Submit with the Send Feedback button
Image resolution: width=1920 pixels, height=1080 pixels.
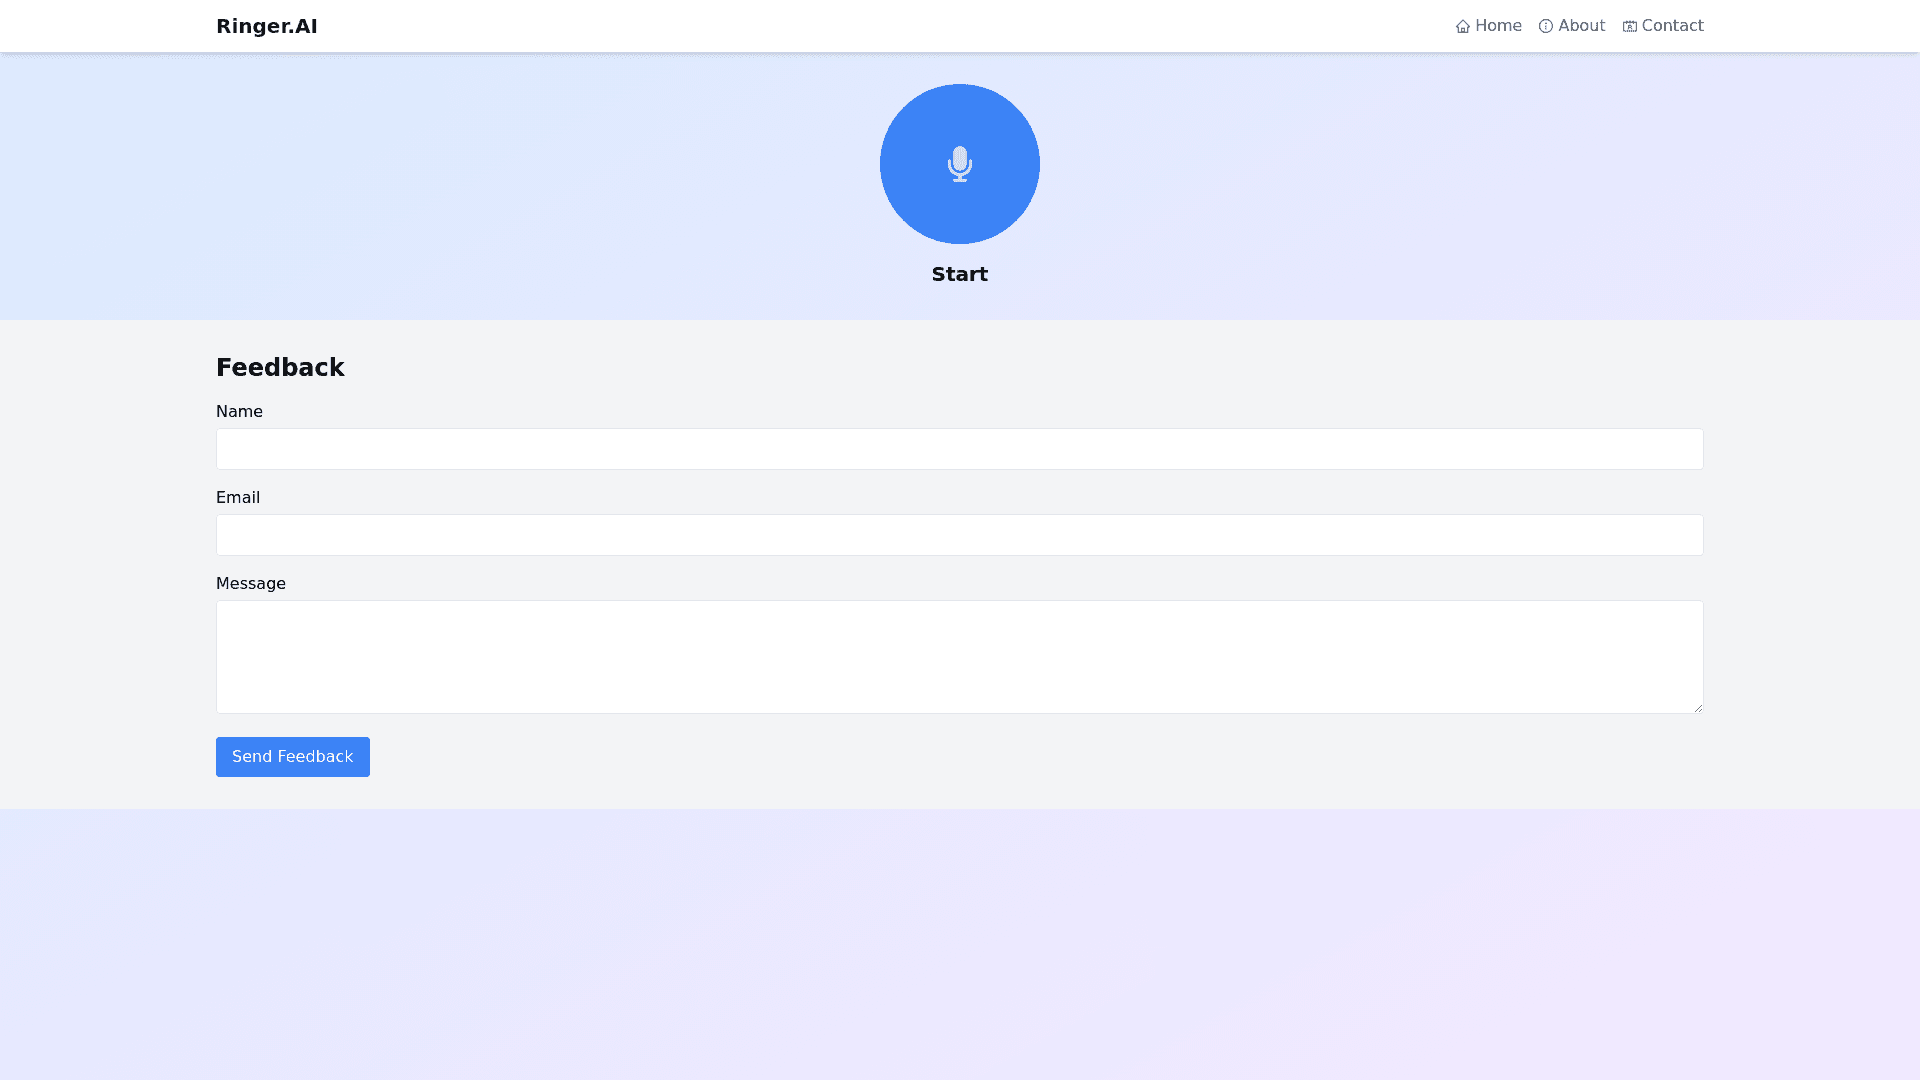tap(292, 757)
